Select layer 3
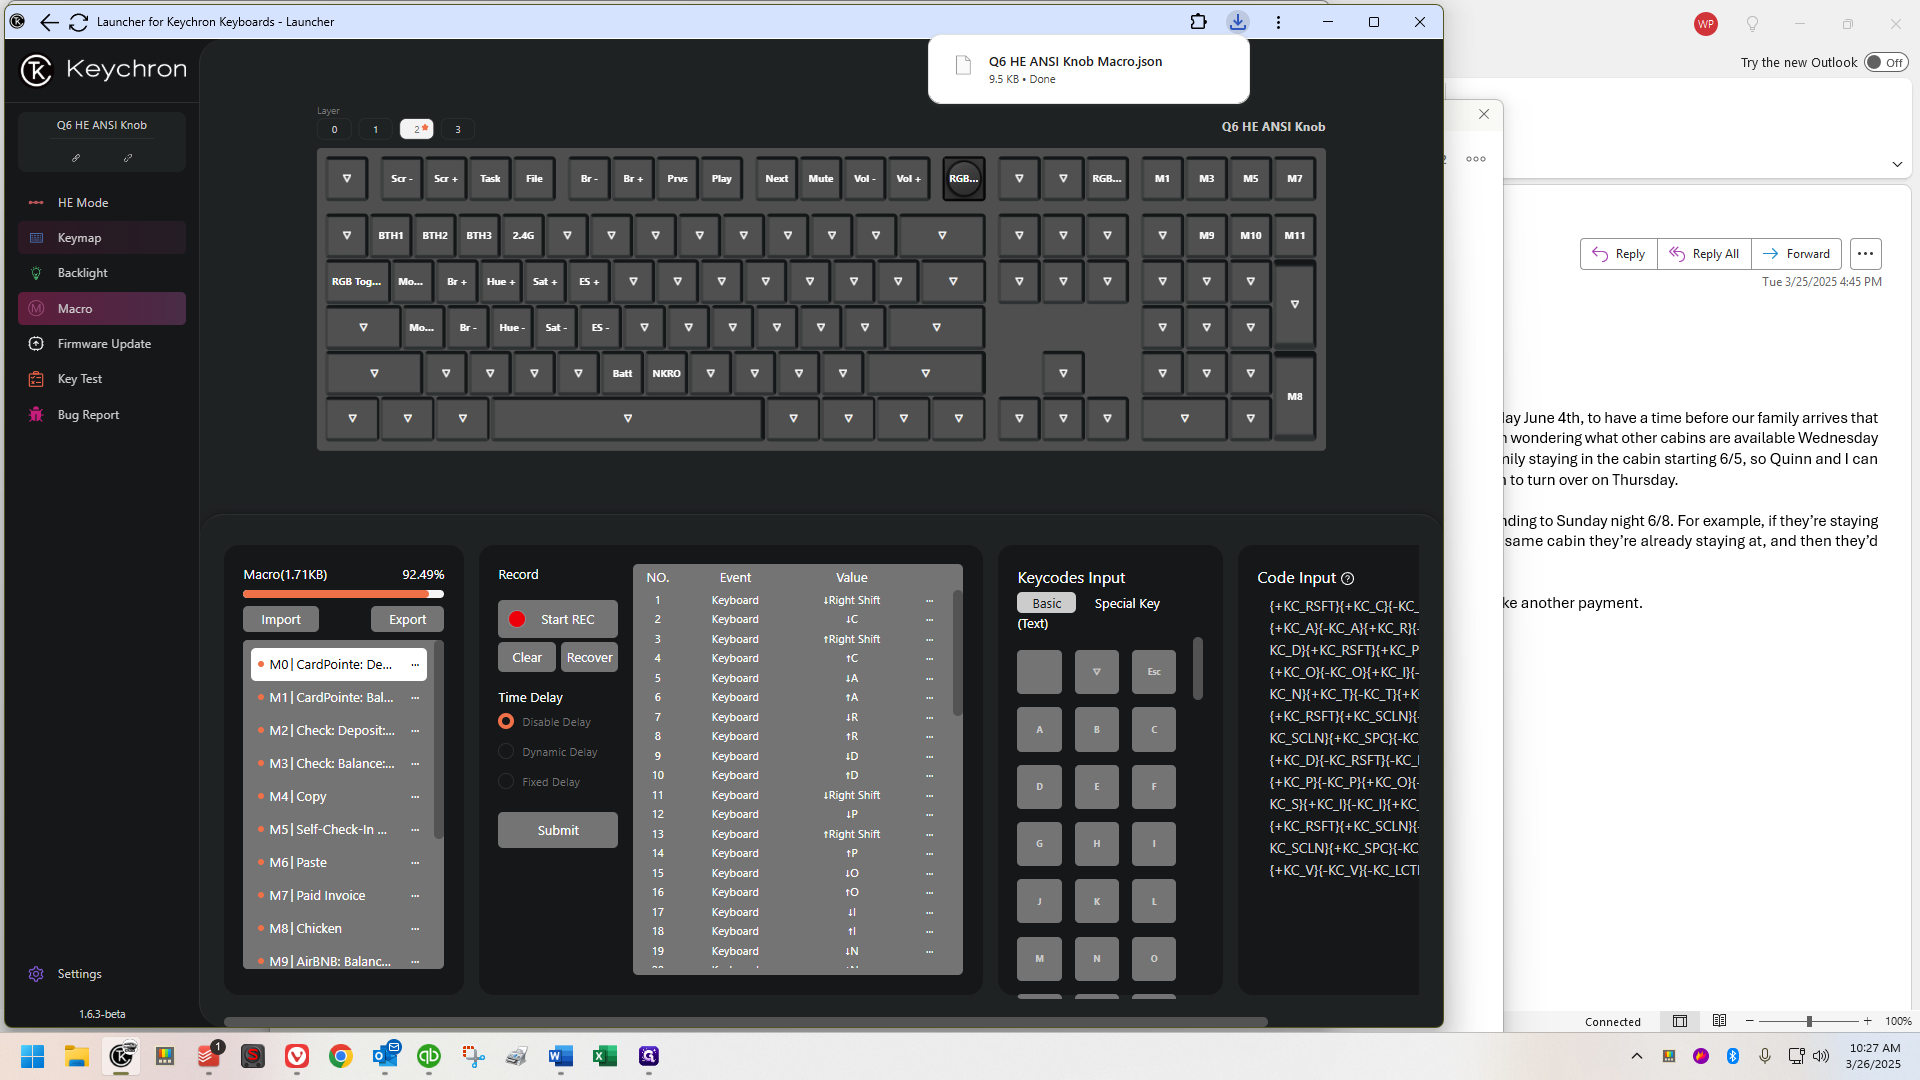Screen dimensions: 1920x1080 (x=458, y=129)
